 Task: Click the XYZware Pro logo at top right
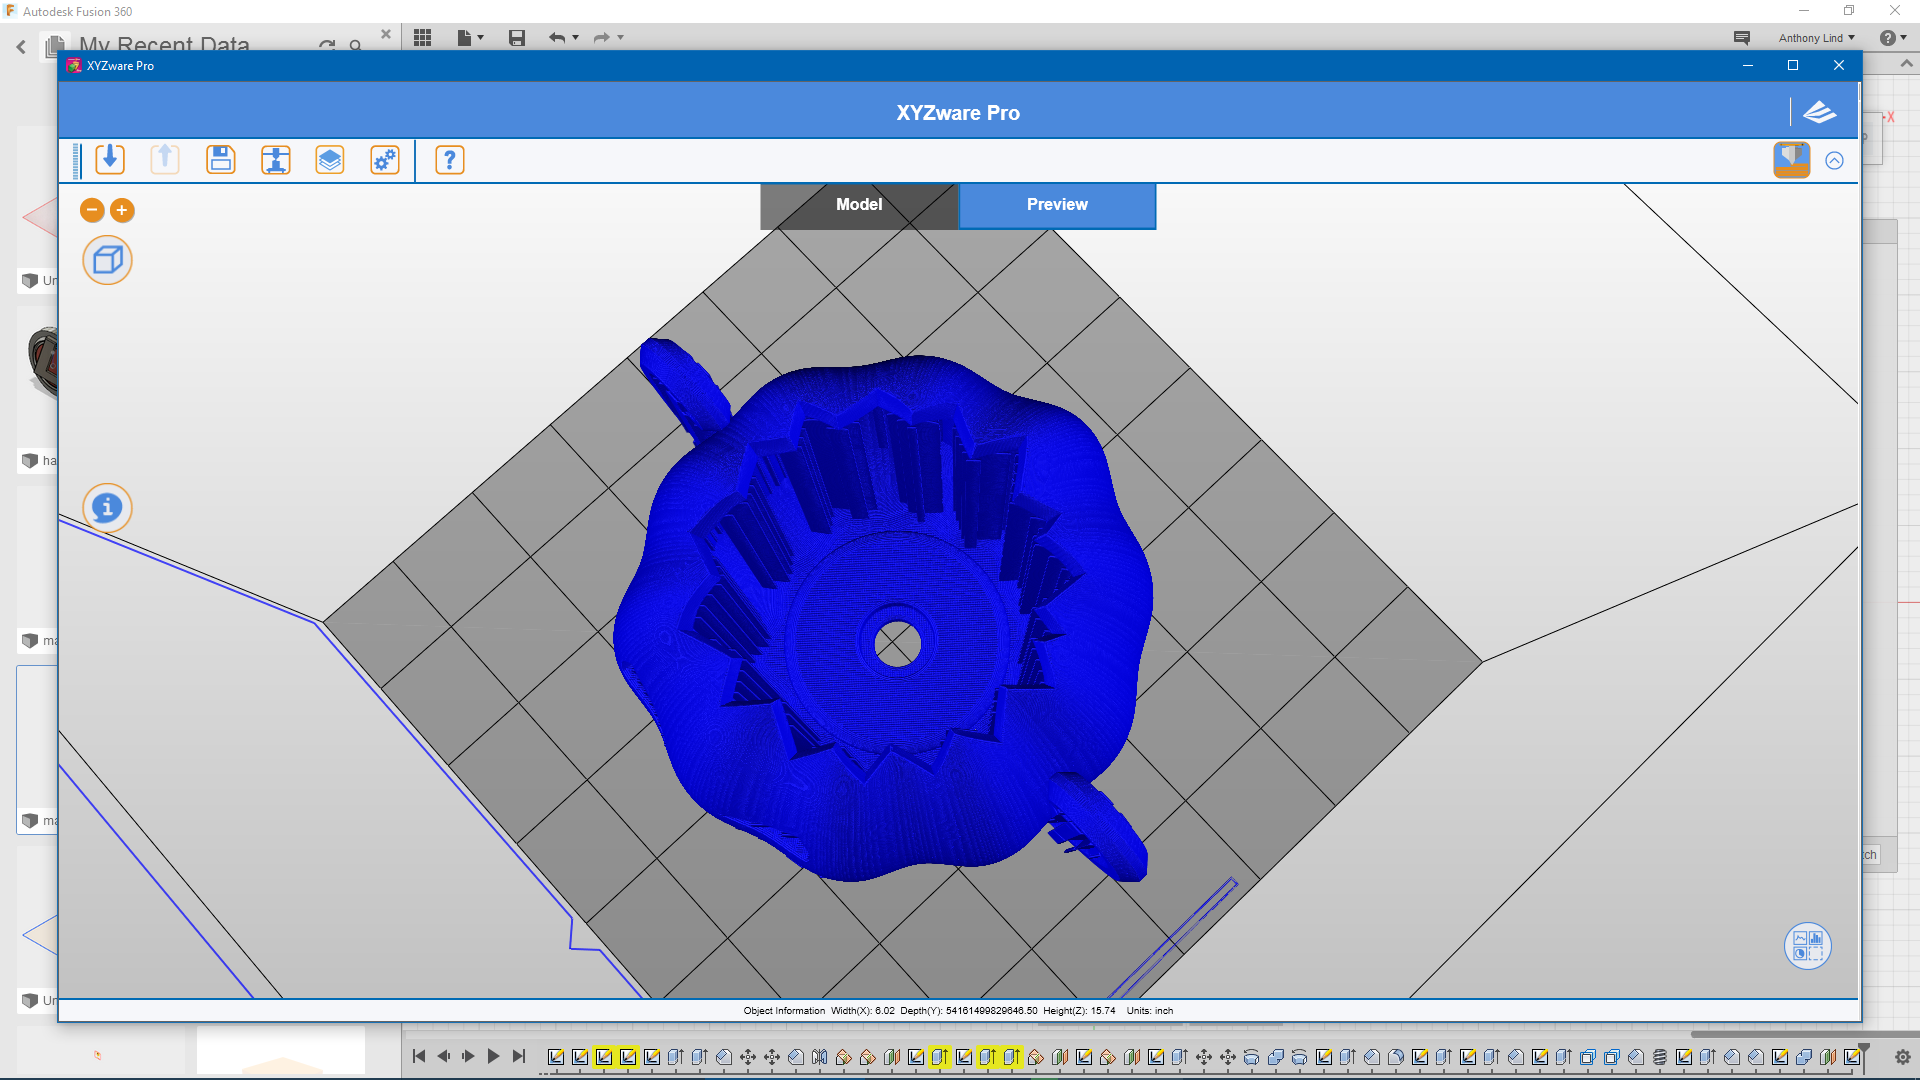pos(1819,113)
